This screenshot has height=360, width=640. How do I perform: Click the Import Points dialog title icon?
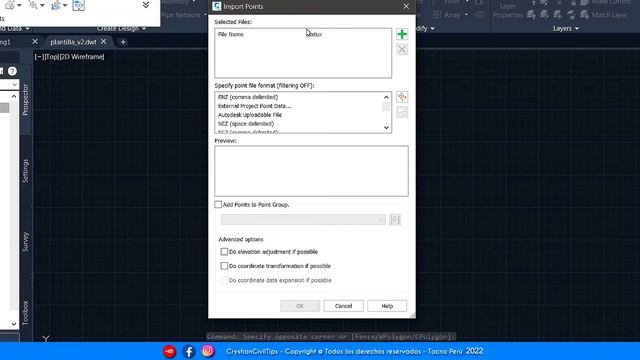pyautogui.click(x=217, y=7)
